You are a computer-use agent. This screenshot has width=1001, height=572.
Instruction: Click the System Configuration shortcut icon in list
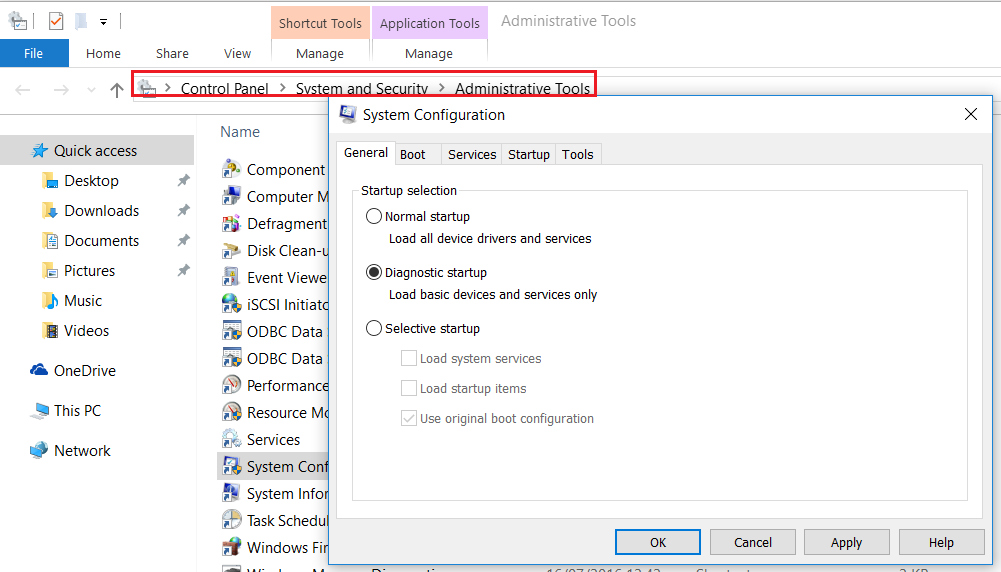point(231,466)
